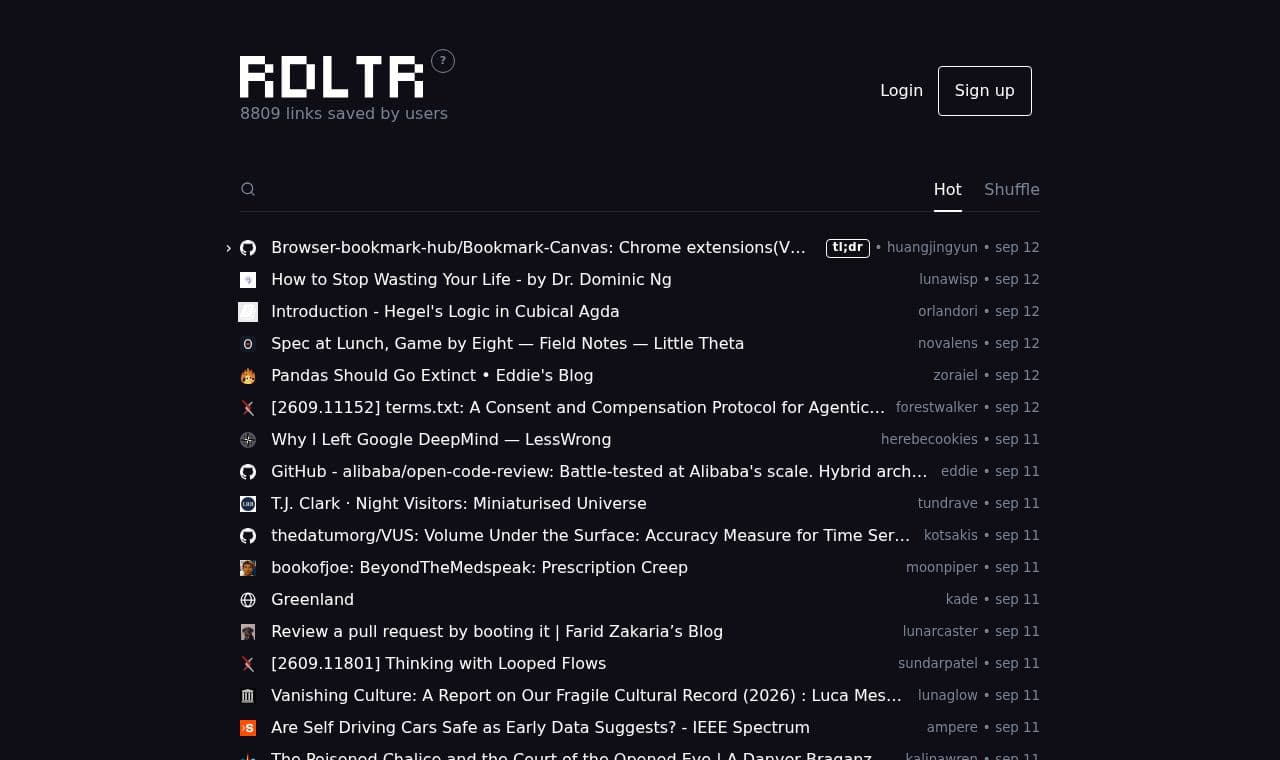Image resolution: width=1280 pixels, height=760 pixels.
Task: Click username forestwalker
Action: pos(937,407)
